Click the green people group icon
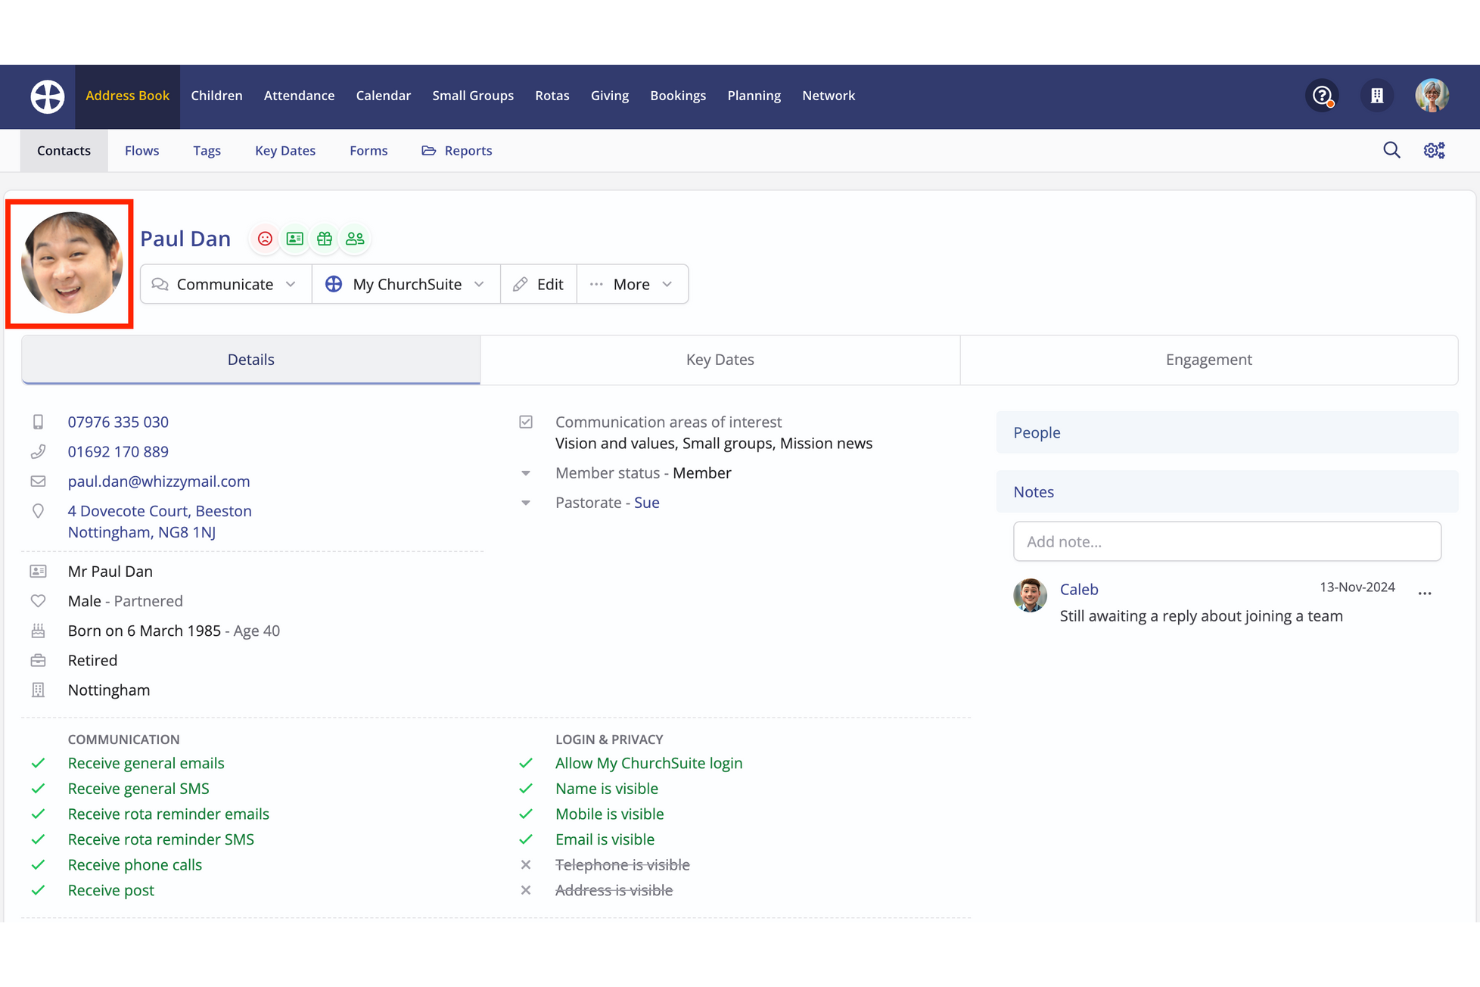 pyautogui.click(x=355, y=239)
